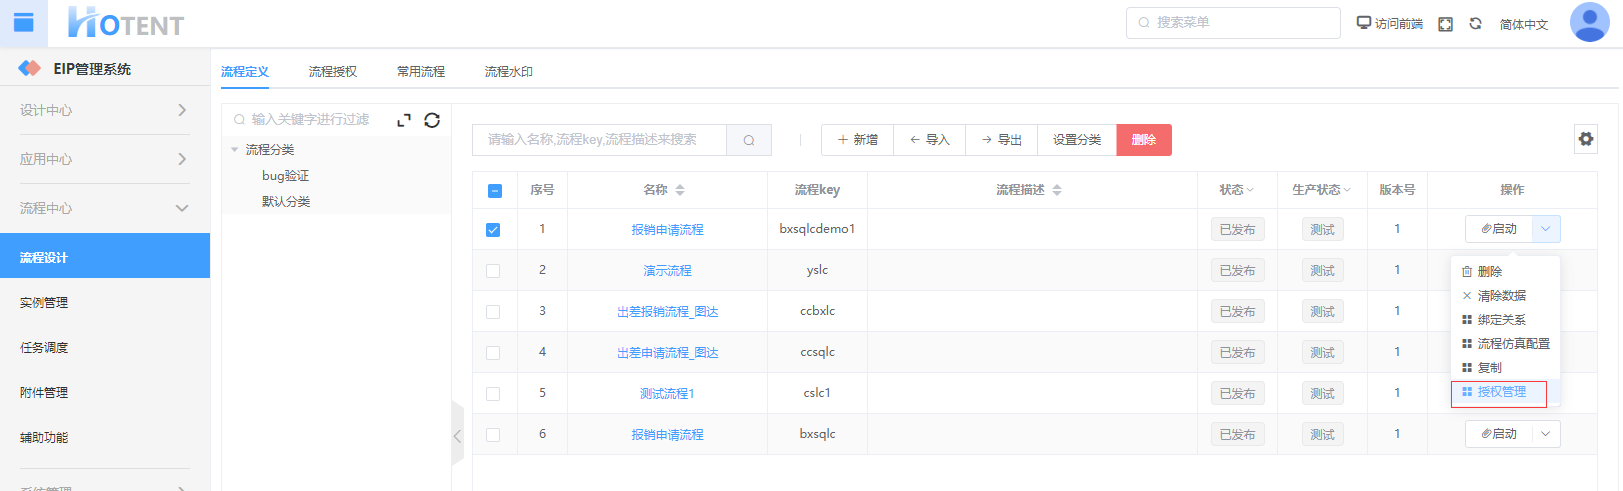Image resolution: width=1623 pixels, height=491 pixels.
Task: Click the red 删除 button
Action: (x=1143, y=140)
